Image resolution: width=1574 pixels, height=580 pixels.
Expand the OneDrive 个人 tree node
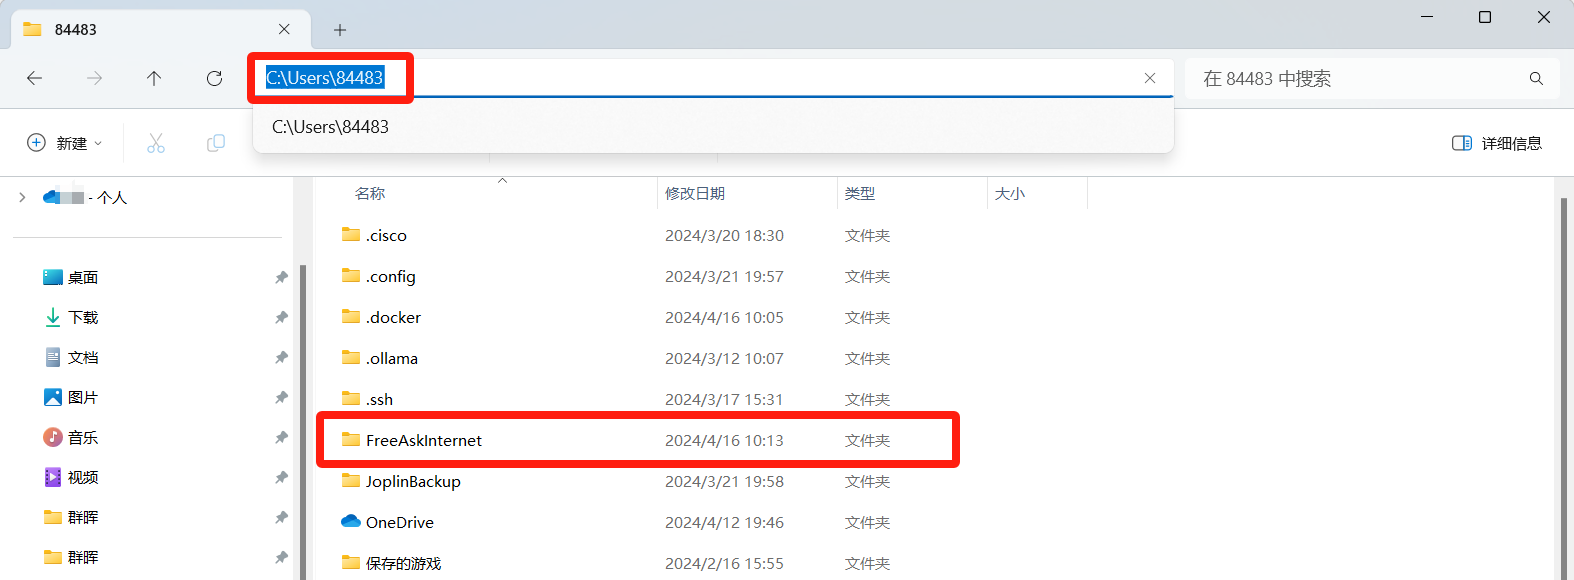coord(22,197)
